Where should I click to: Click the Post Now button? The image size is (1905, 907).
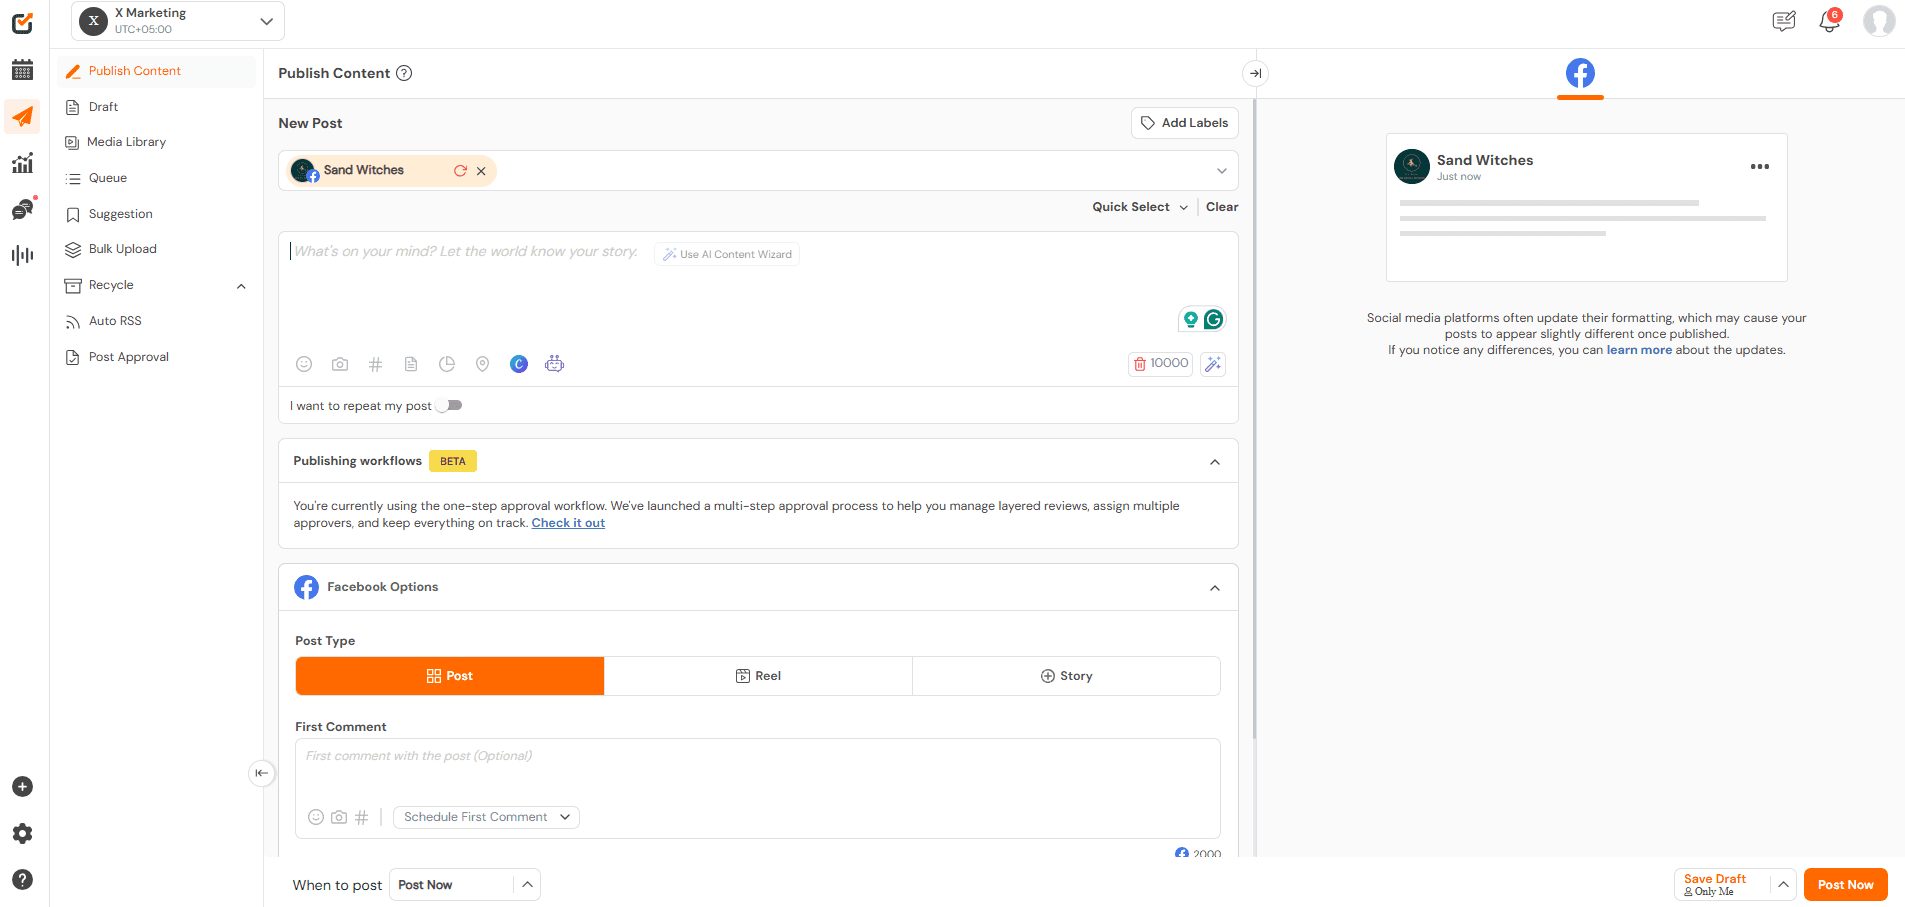(x=1844, y=884)
